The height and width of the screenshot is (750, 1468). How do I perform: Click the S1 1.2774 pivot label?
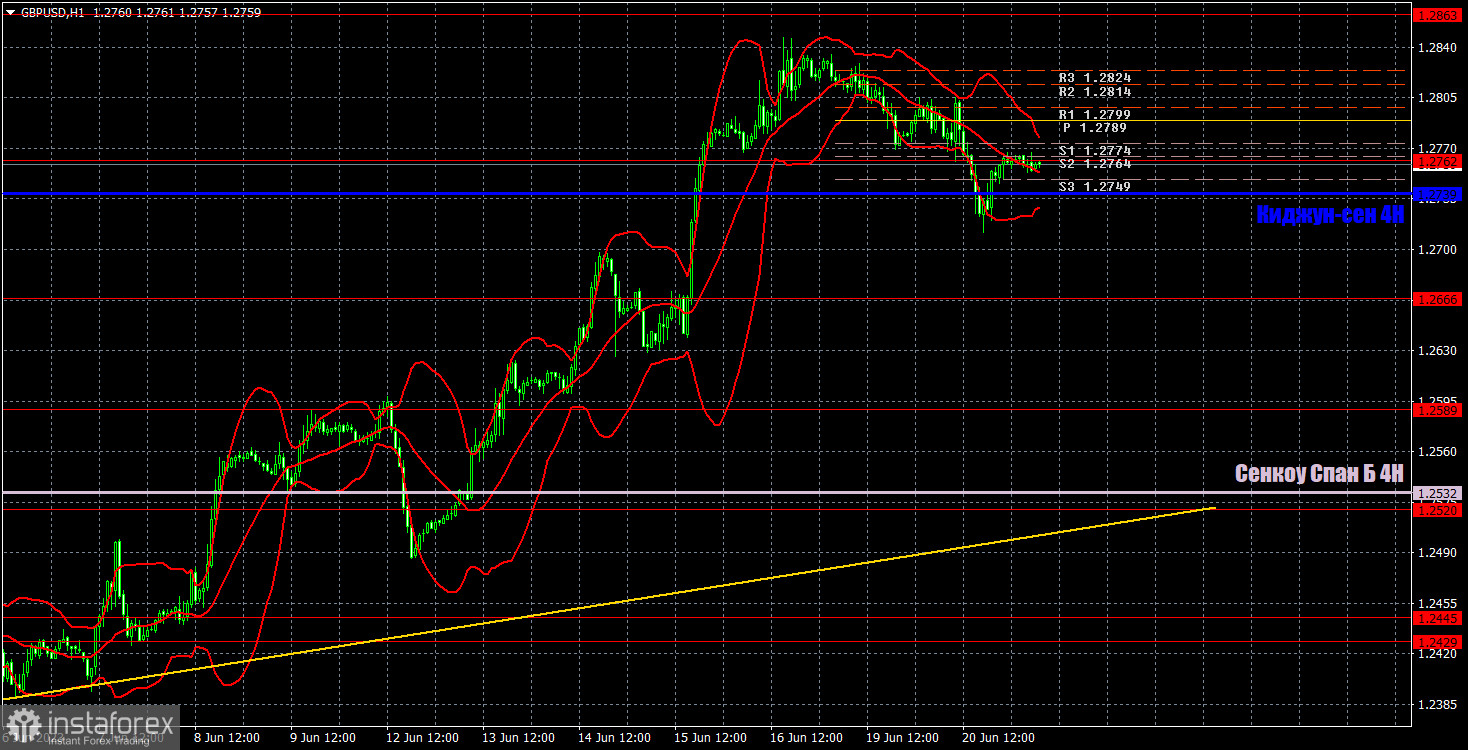point(1095,151)
